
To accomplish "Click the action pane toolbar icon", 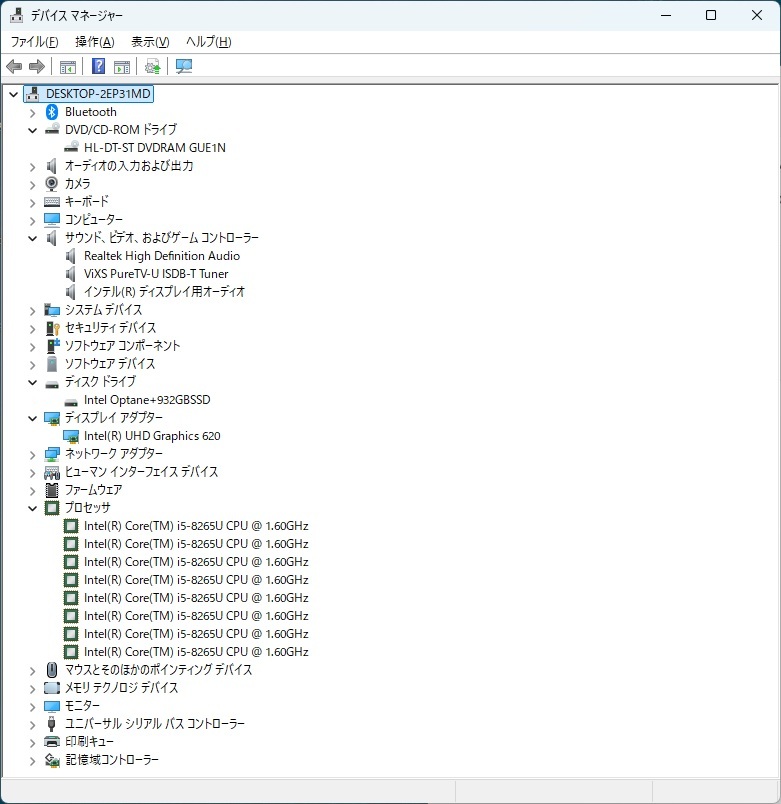I will pyautogui.click(x=122, y=67).
